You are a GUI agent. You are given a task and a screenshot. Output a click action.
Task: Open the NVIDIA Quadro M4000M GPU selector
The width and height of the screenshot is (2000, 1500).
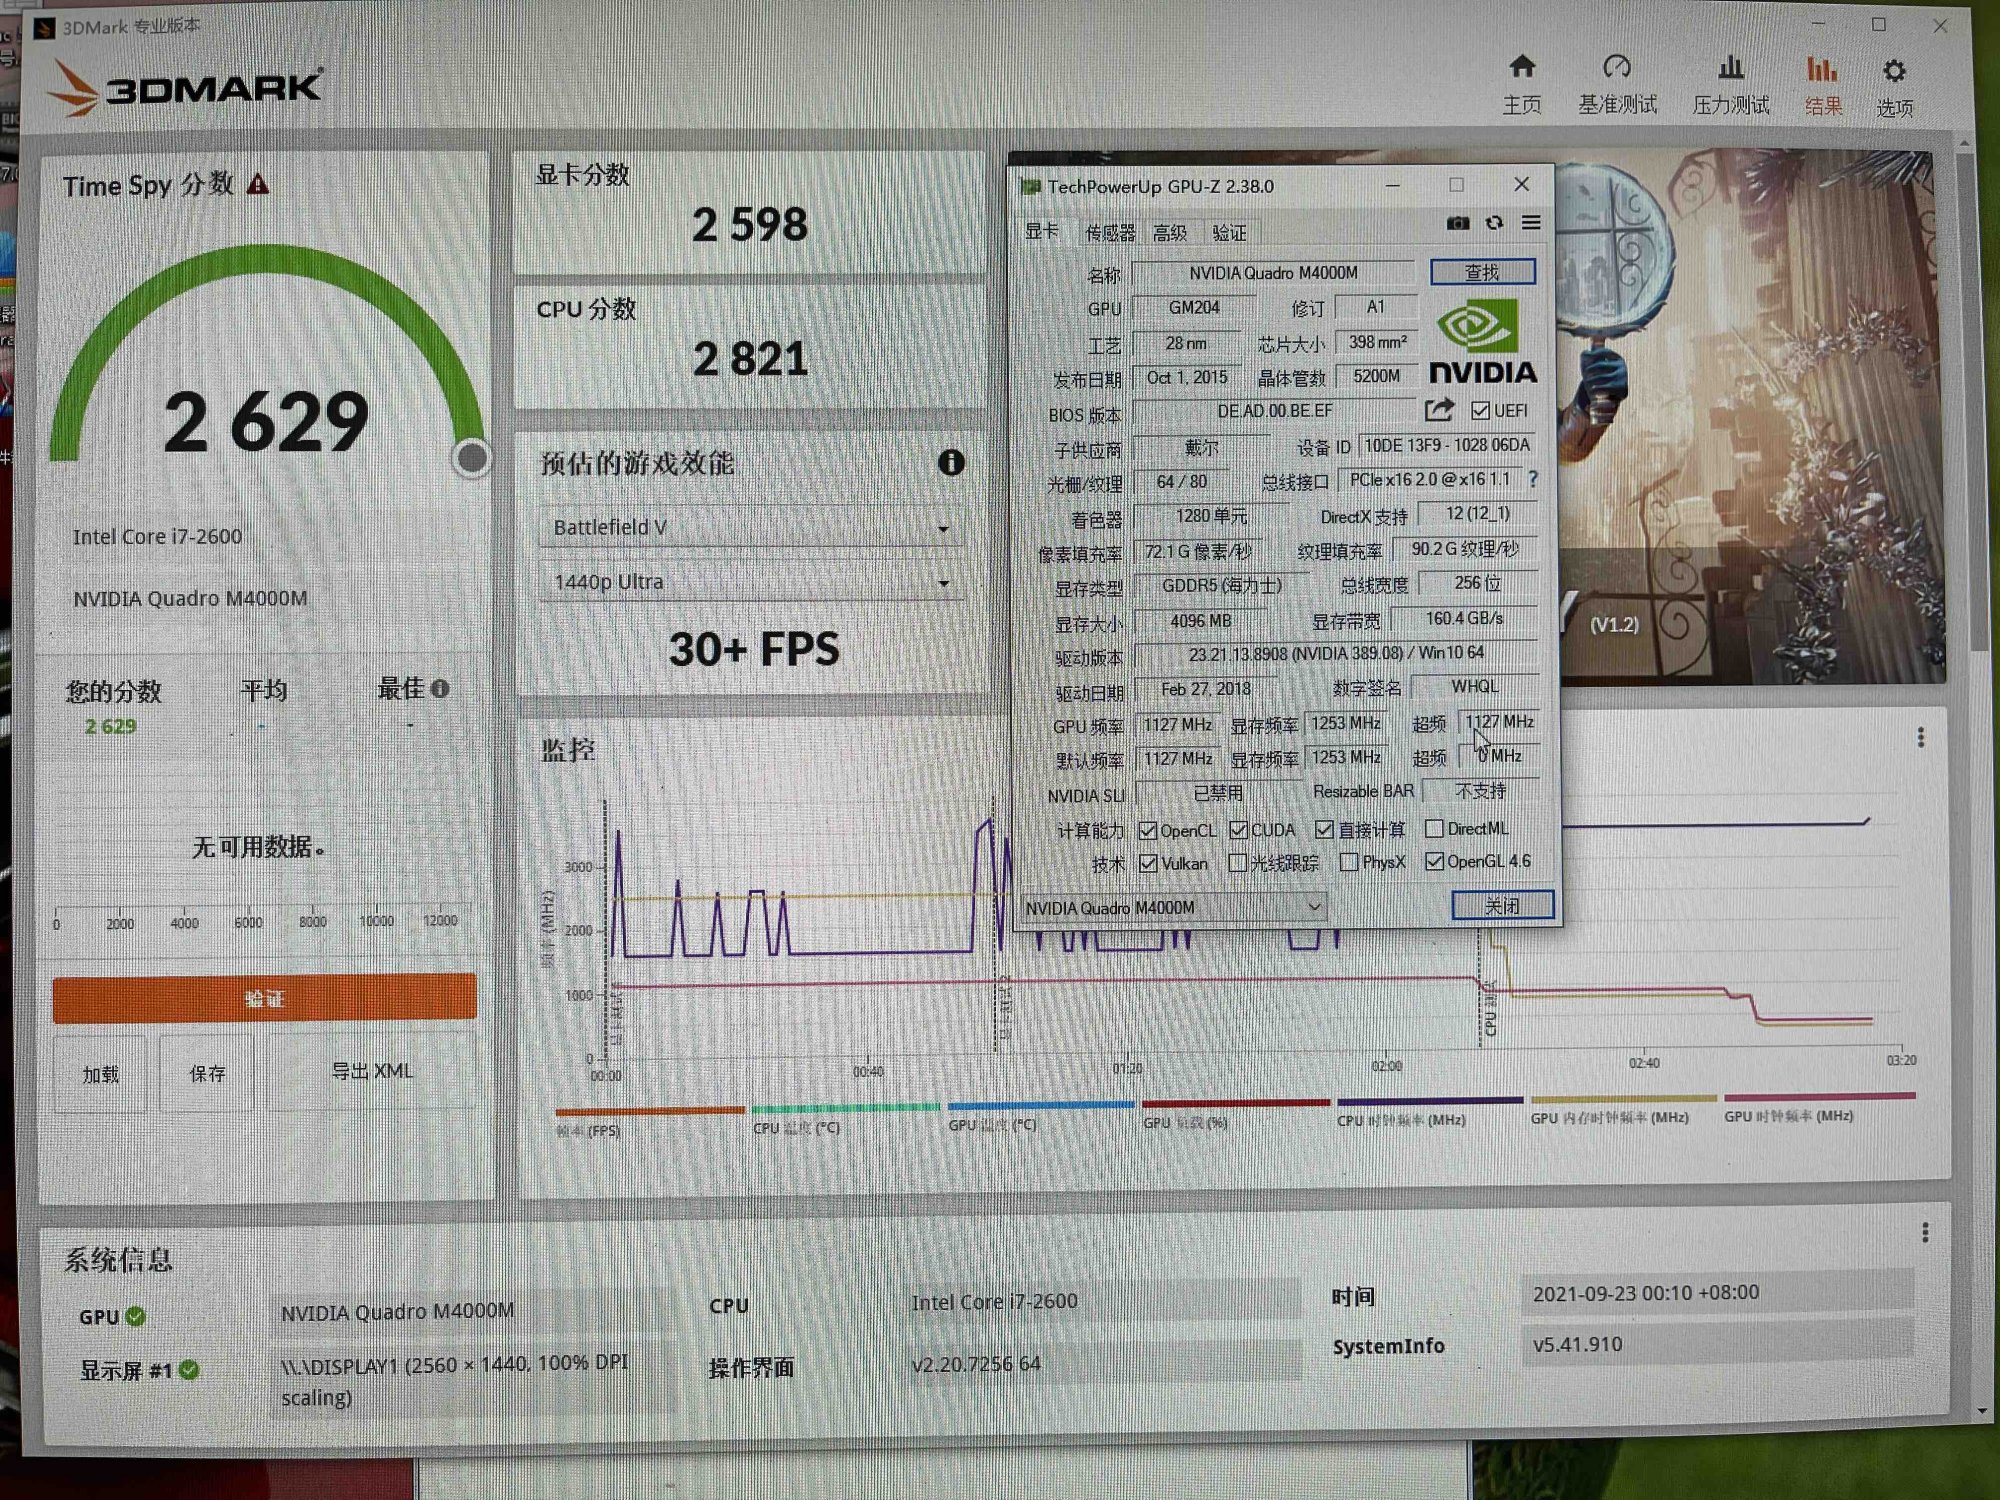point(1173,907)
